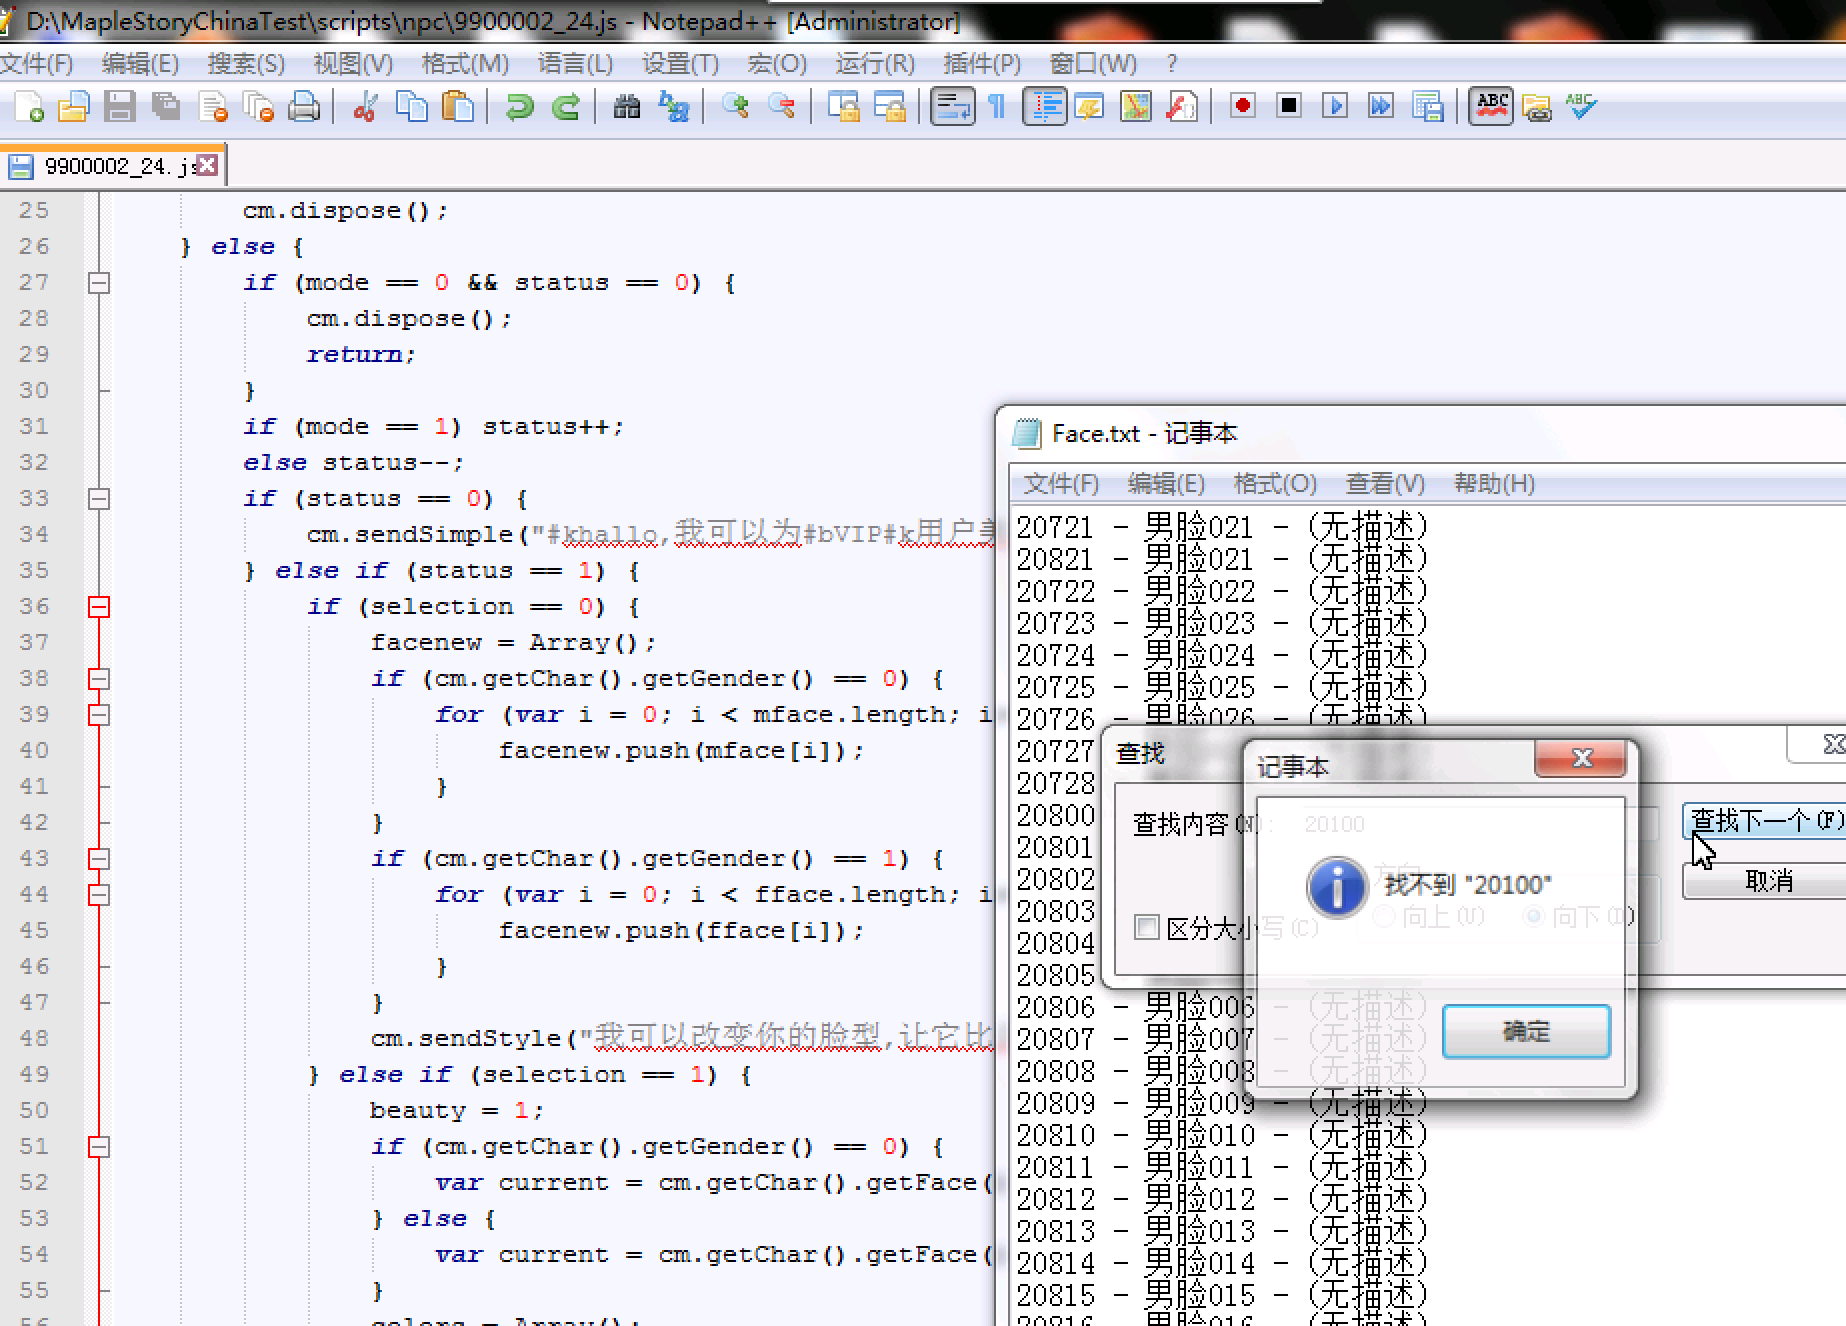Image resolution: width=1846 pixels, height=1326 pixels.
Task: Undo the last edit with the green arrow
Action: [519, 107]
